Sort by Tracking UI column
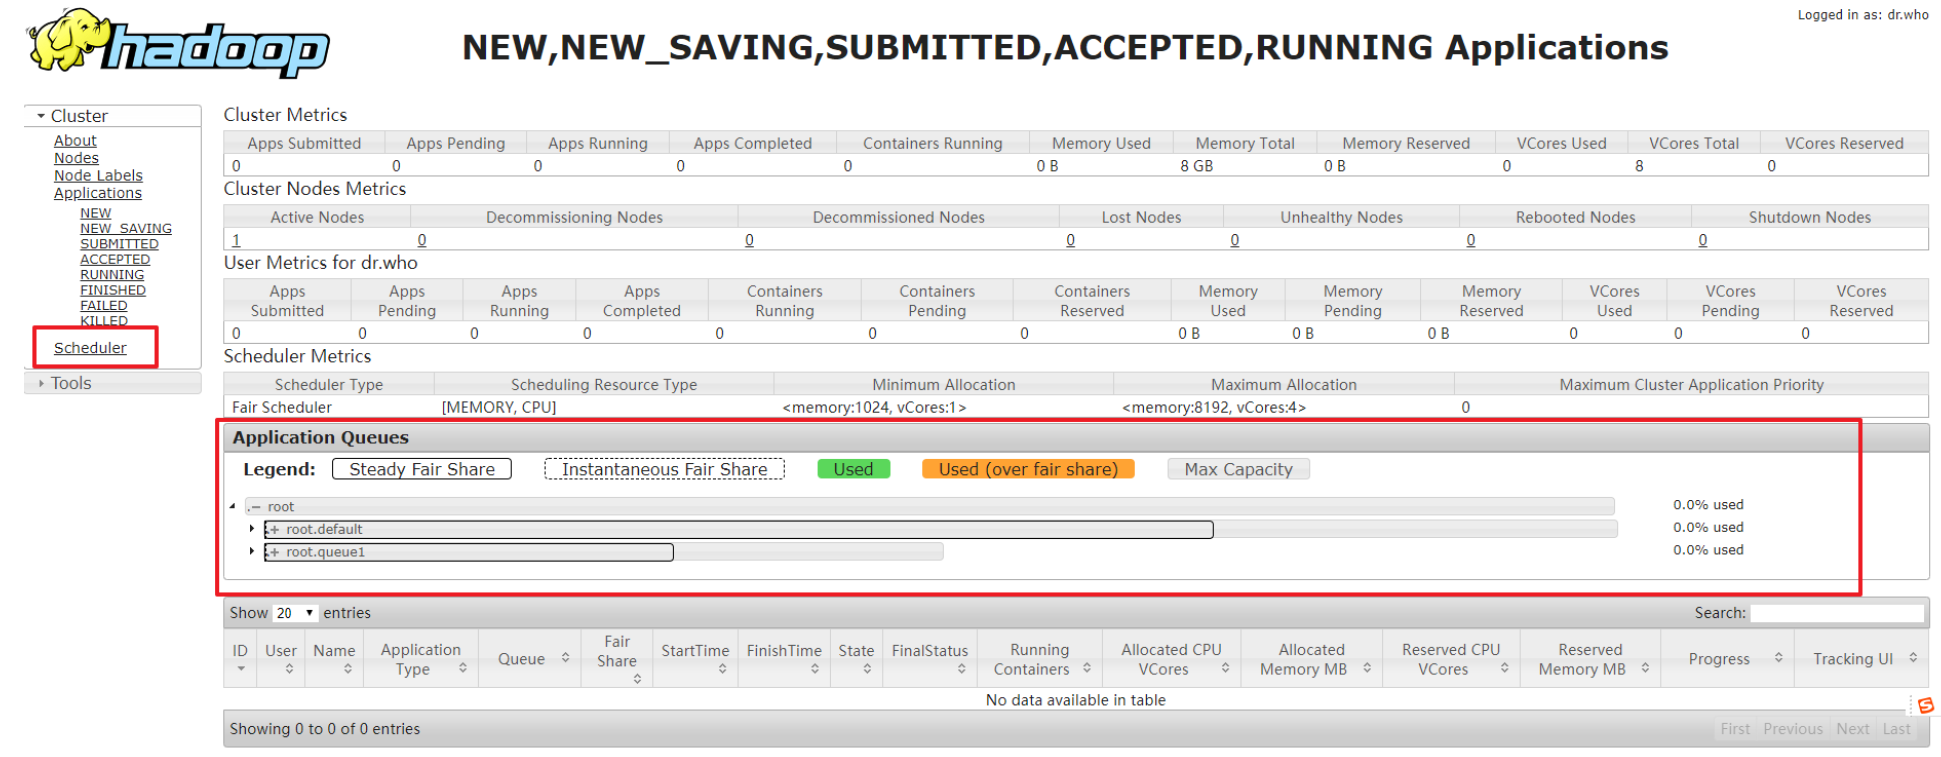Viewport: 1941px width, 757px height. tap(1861, 659)
